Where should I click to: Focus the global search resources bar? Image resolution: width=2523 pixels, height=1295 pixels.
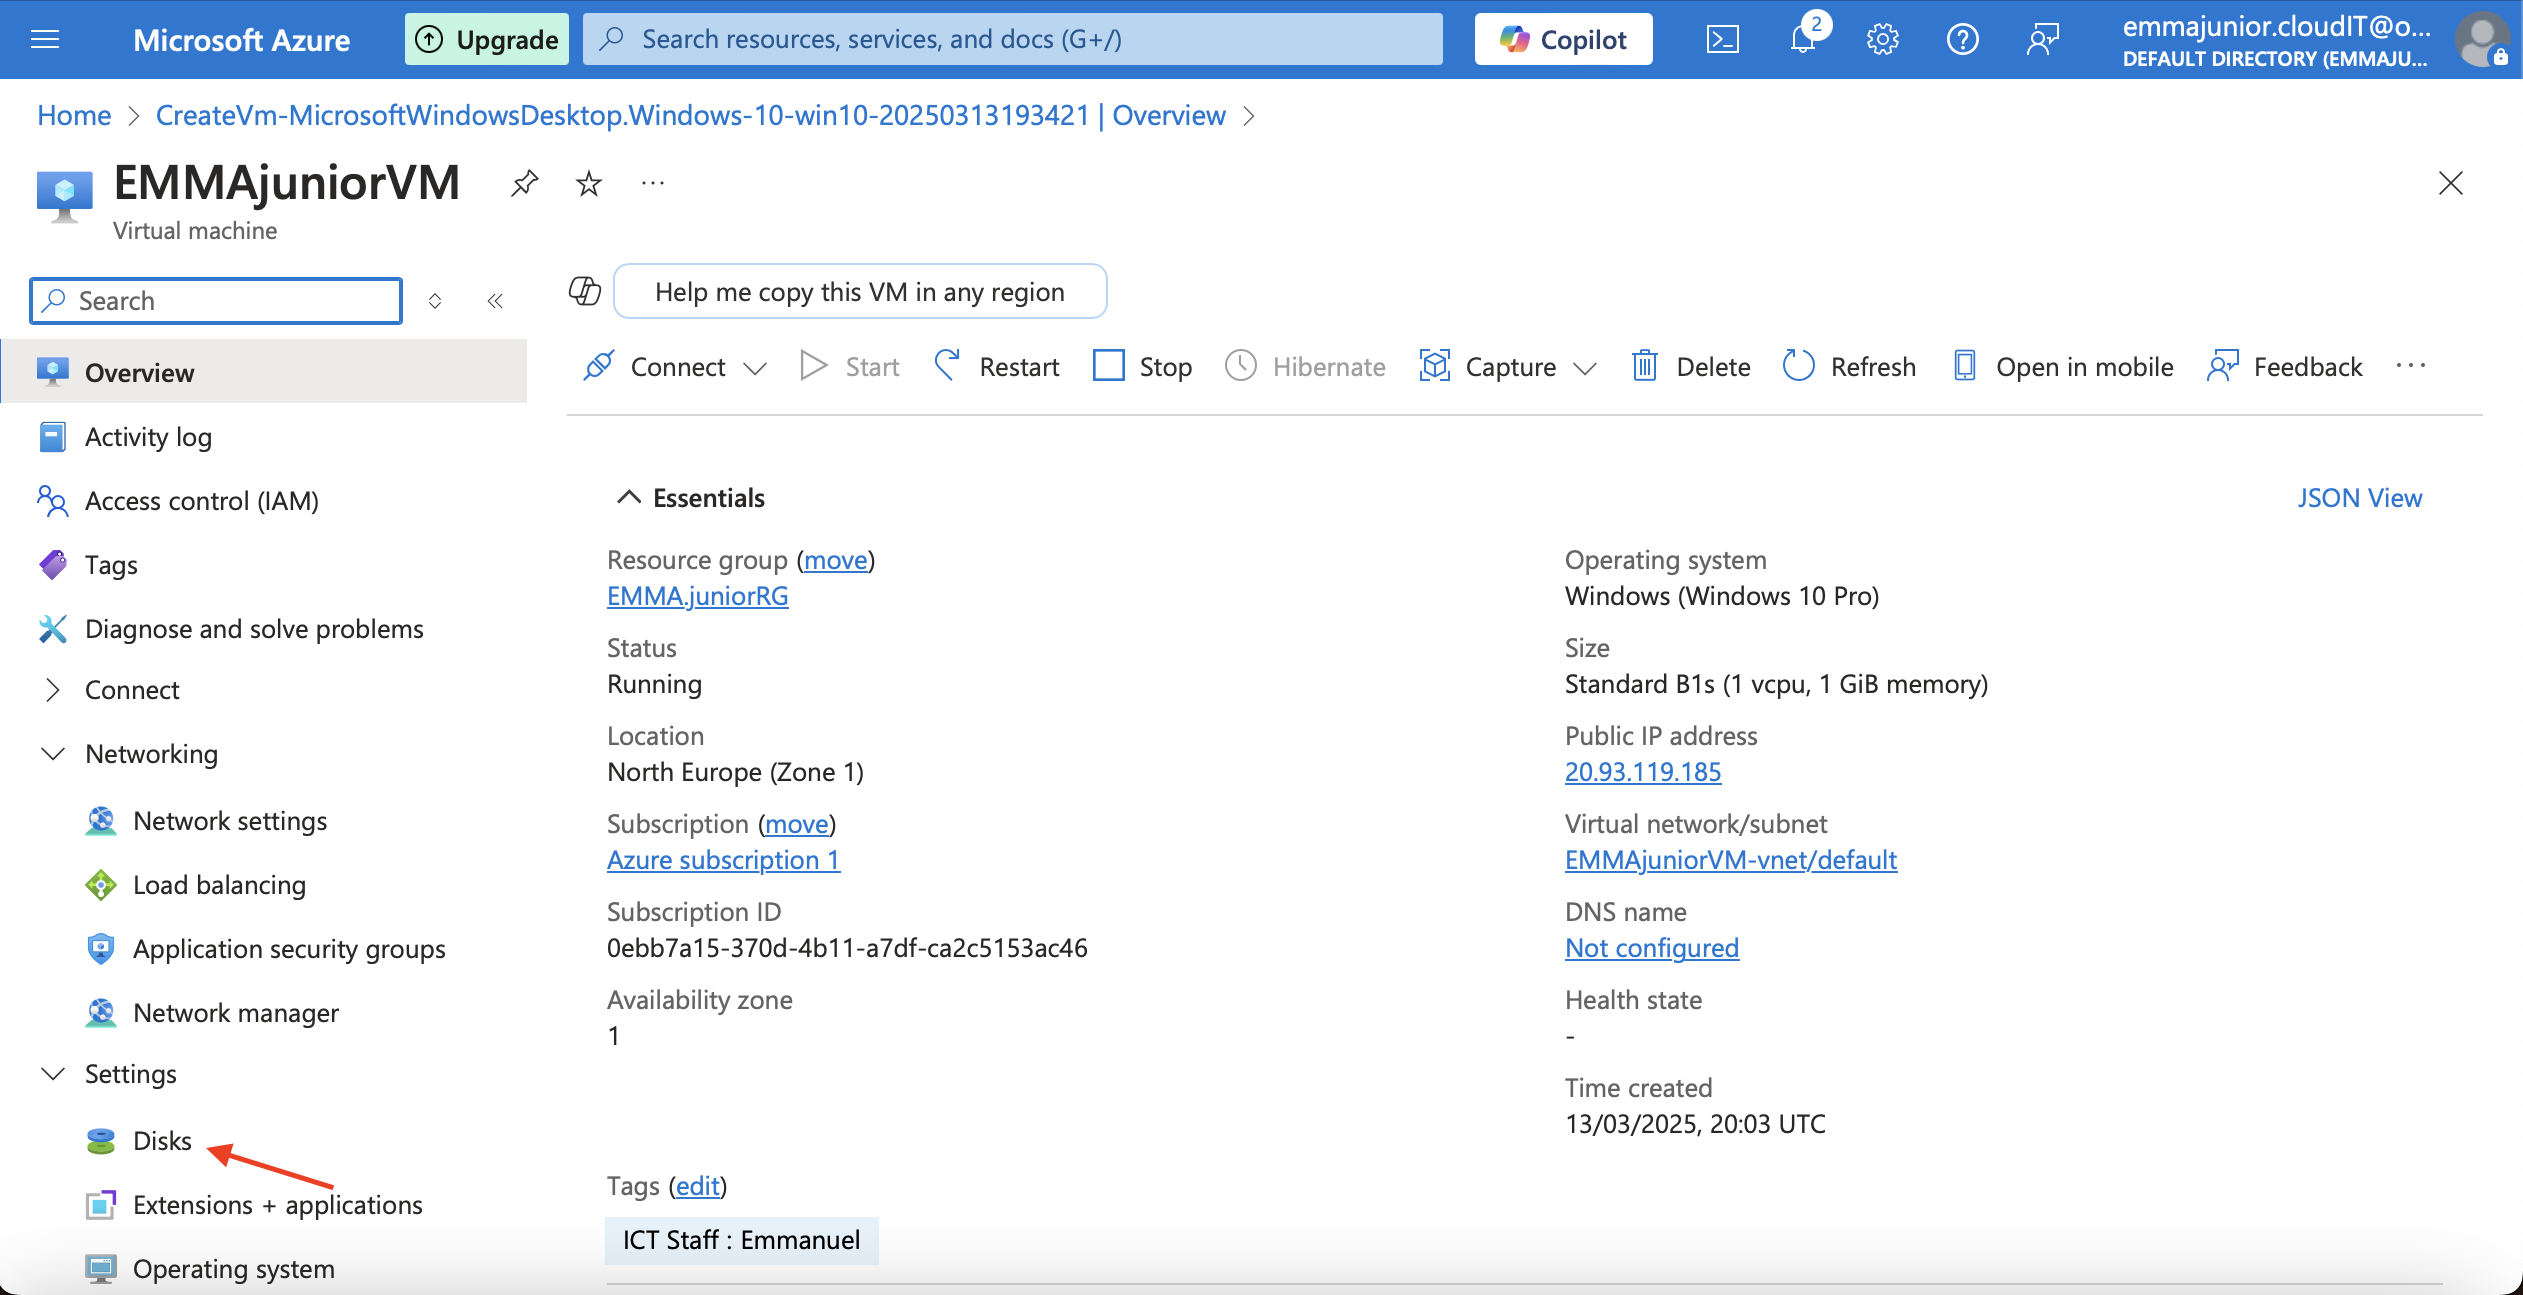click(1012, 39)
